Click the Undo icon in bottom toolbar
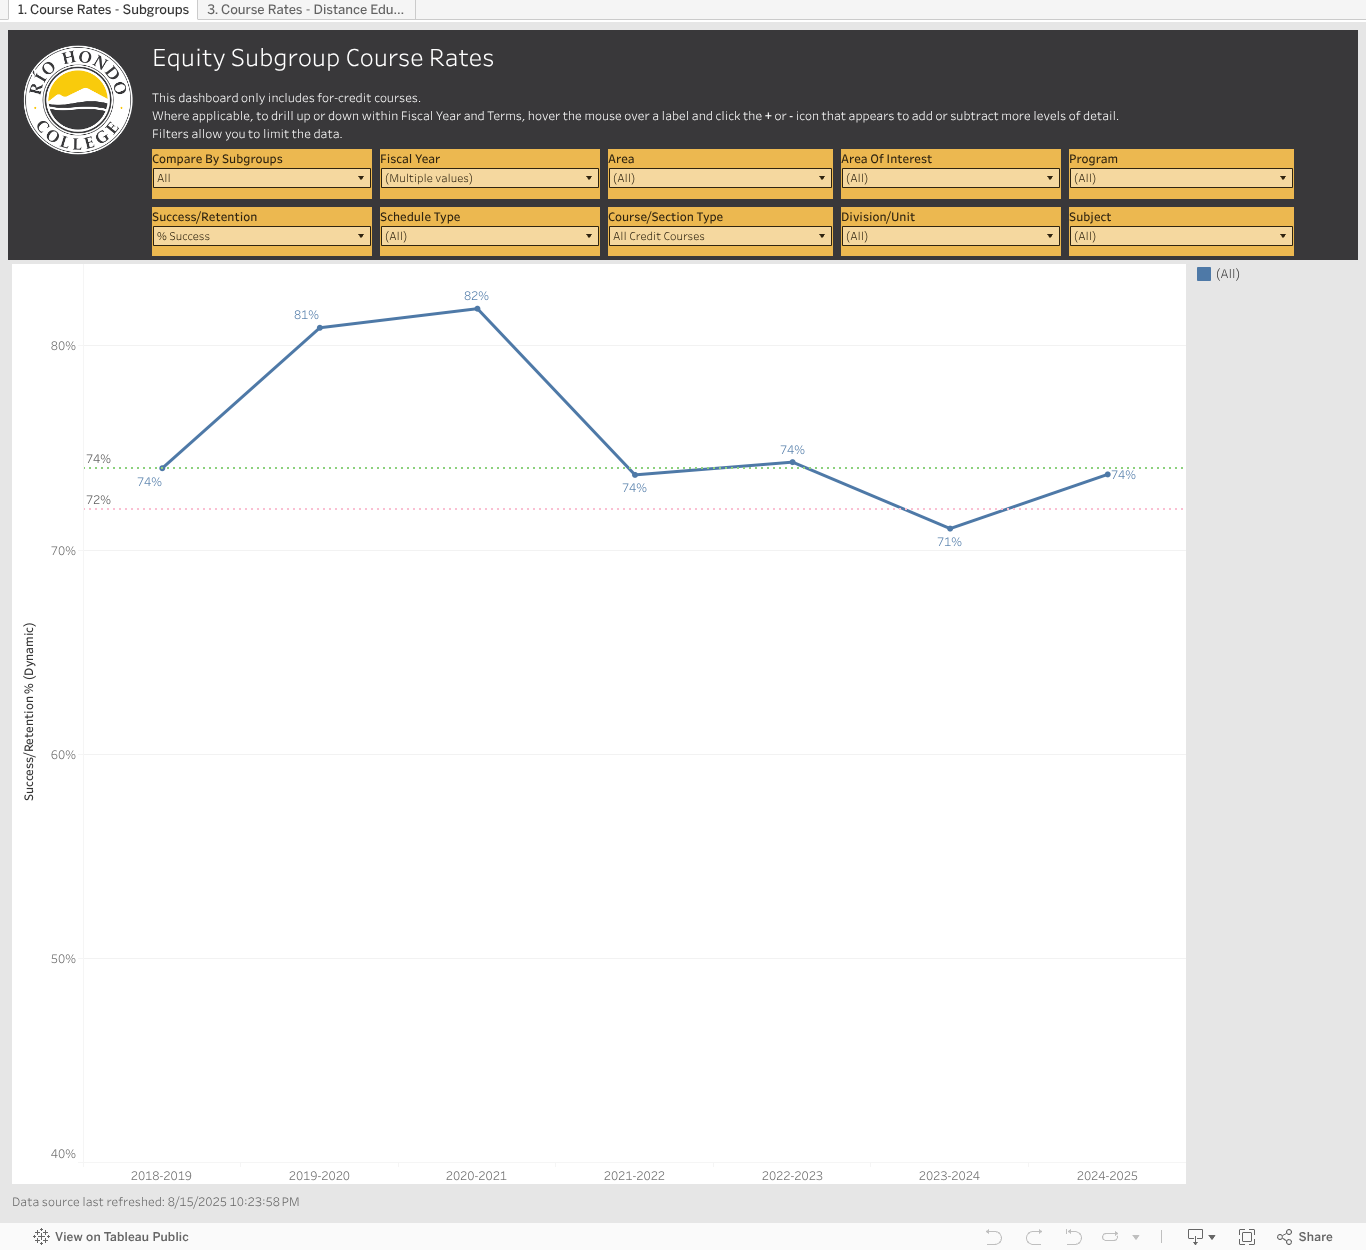 993,1237
